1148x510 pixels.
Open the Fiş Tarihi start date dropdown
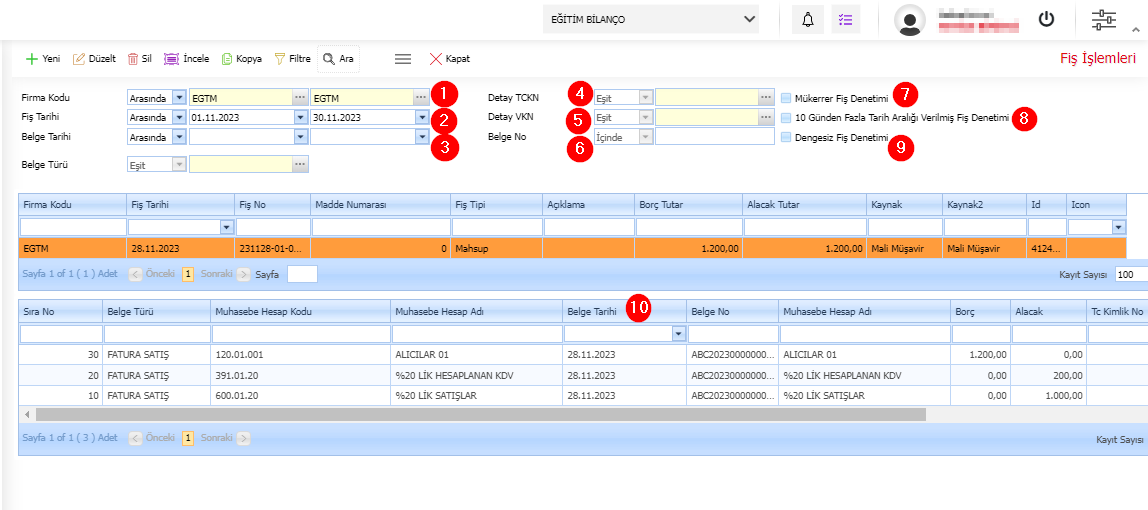click(300, 117)
